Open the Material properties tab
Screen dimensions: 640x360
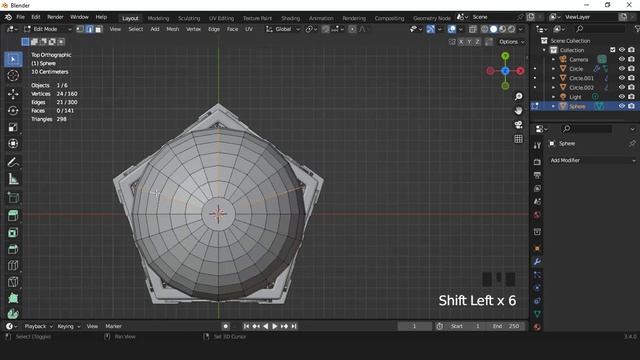(x=537, y=327)
